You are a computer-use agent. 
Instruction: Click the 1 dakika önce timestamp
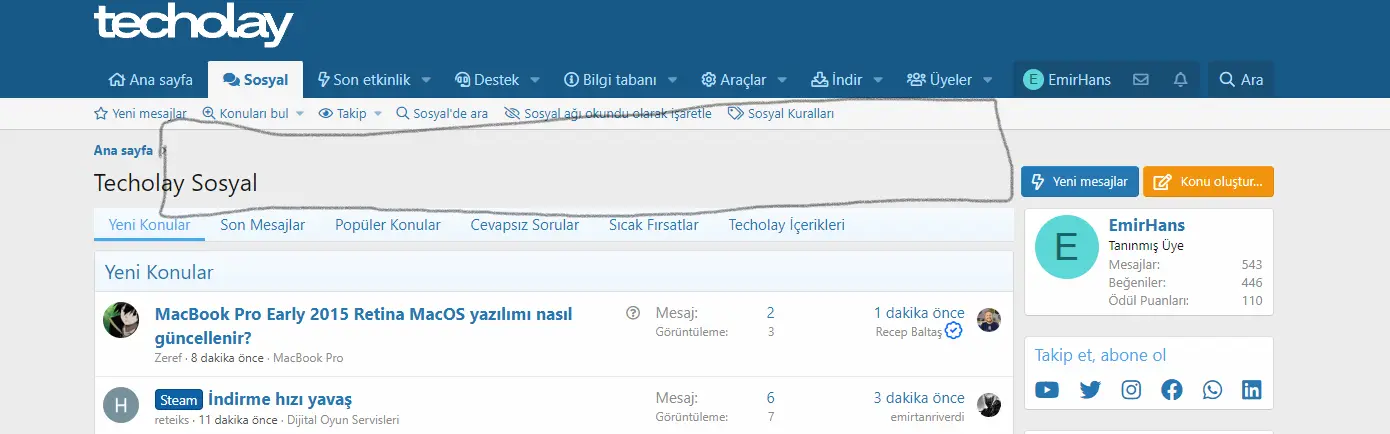[x=919, y=313]
